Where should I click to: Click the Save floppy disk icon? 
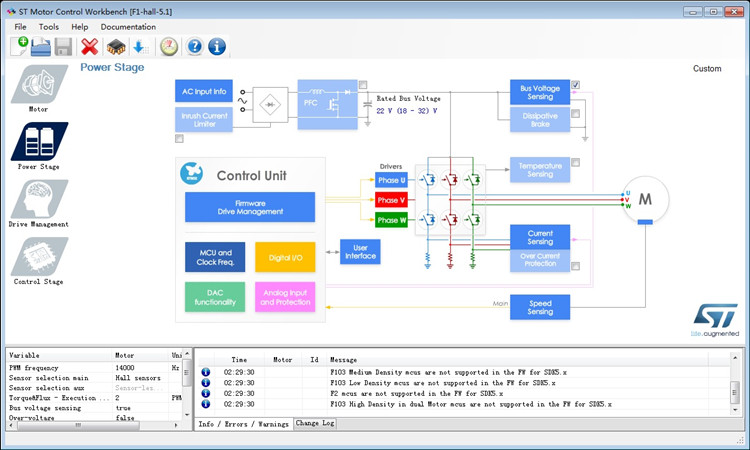coord(63,47)
